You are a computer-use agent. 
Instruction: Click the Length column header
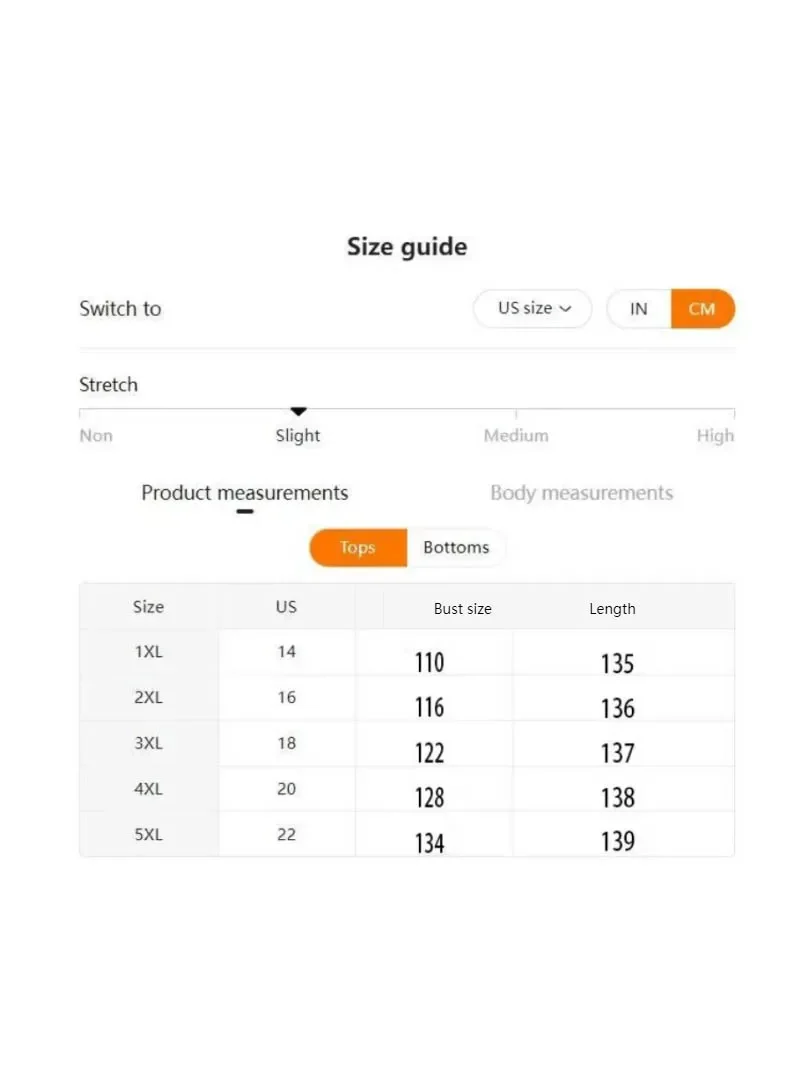tap(612, 609)
